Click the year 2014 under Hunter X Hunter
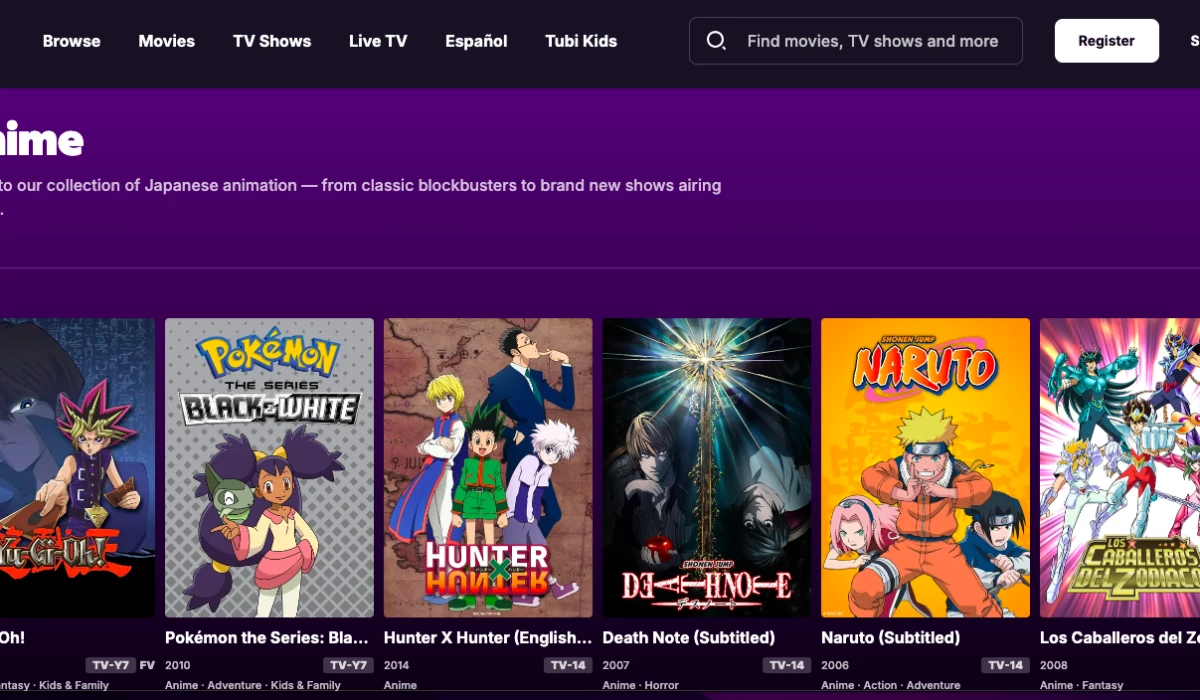Viewport: 1200px width, 700px height. click(397, 665)
